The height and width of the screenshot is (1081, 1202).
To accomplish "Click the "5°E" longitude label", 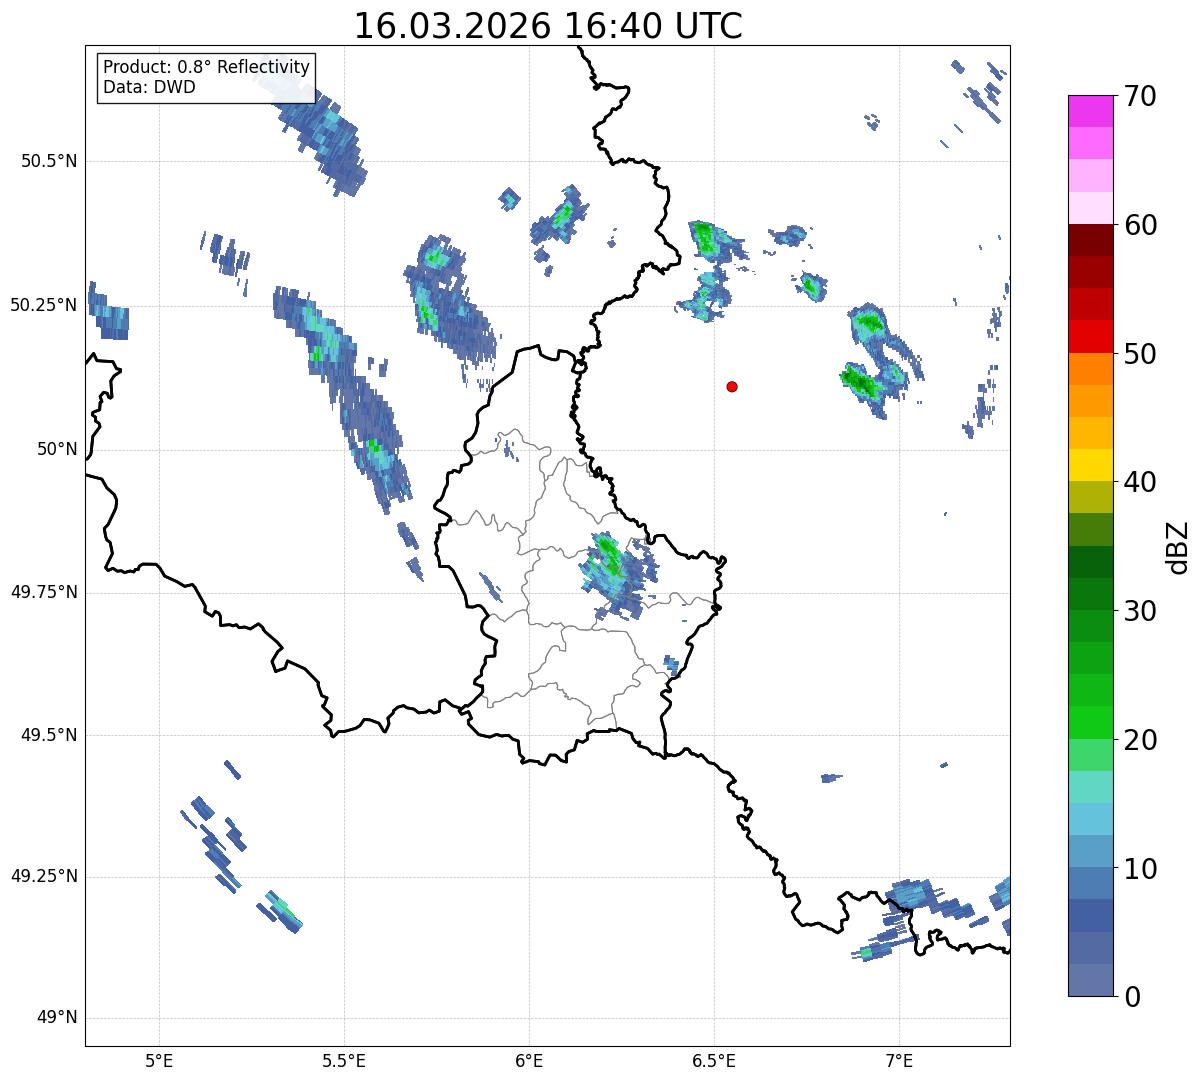I will pos(159,1060).
